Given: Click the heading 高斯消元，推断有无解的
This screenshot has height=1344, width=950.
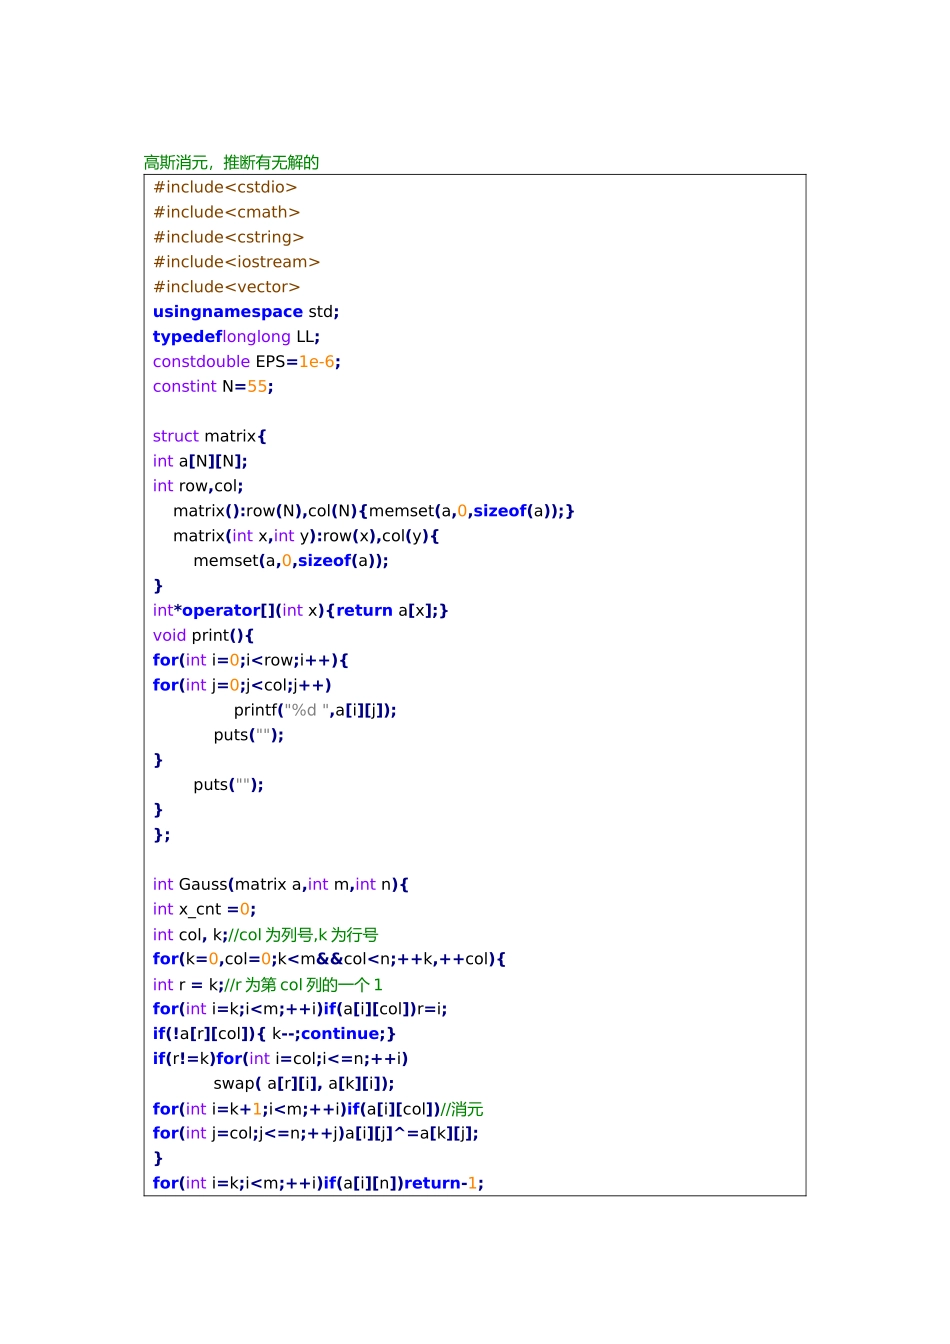Looking at the screenshot, I should 231,162.
